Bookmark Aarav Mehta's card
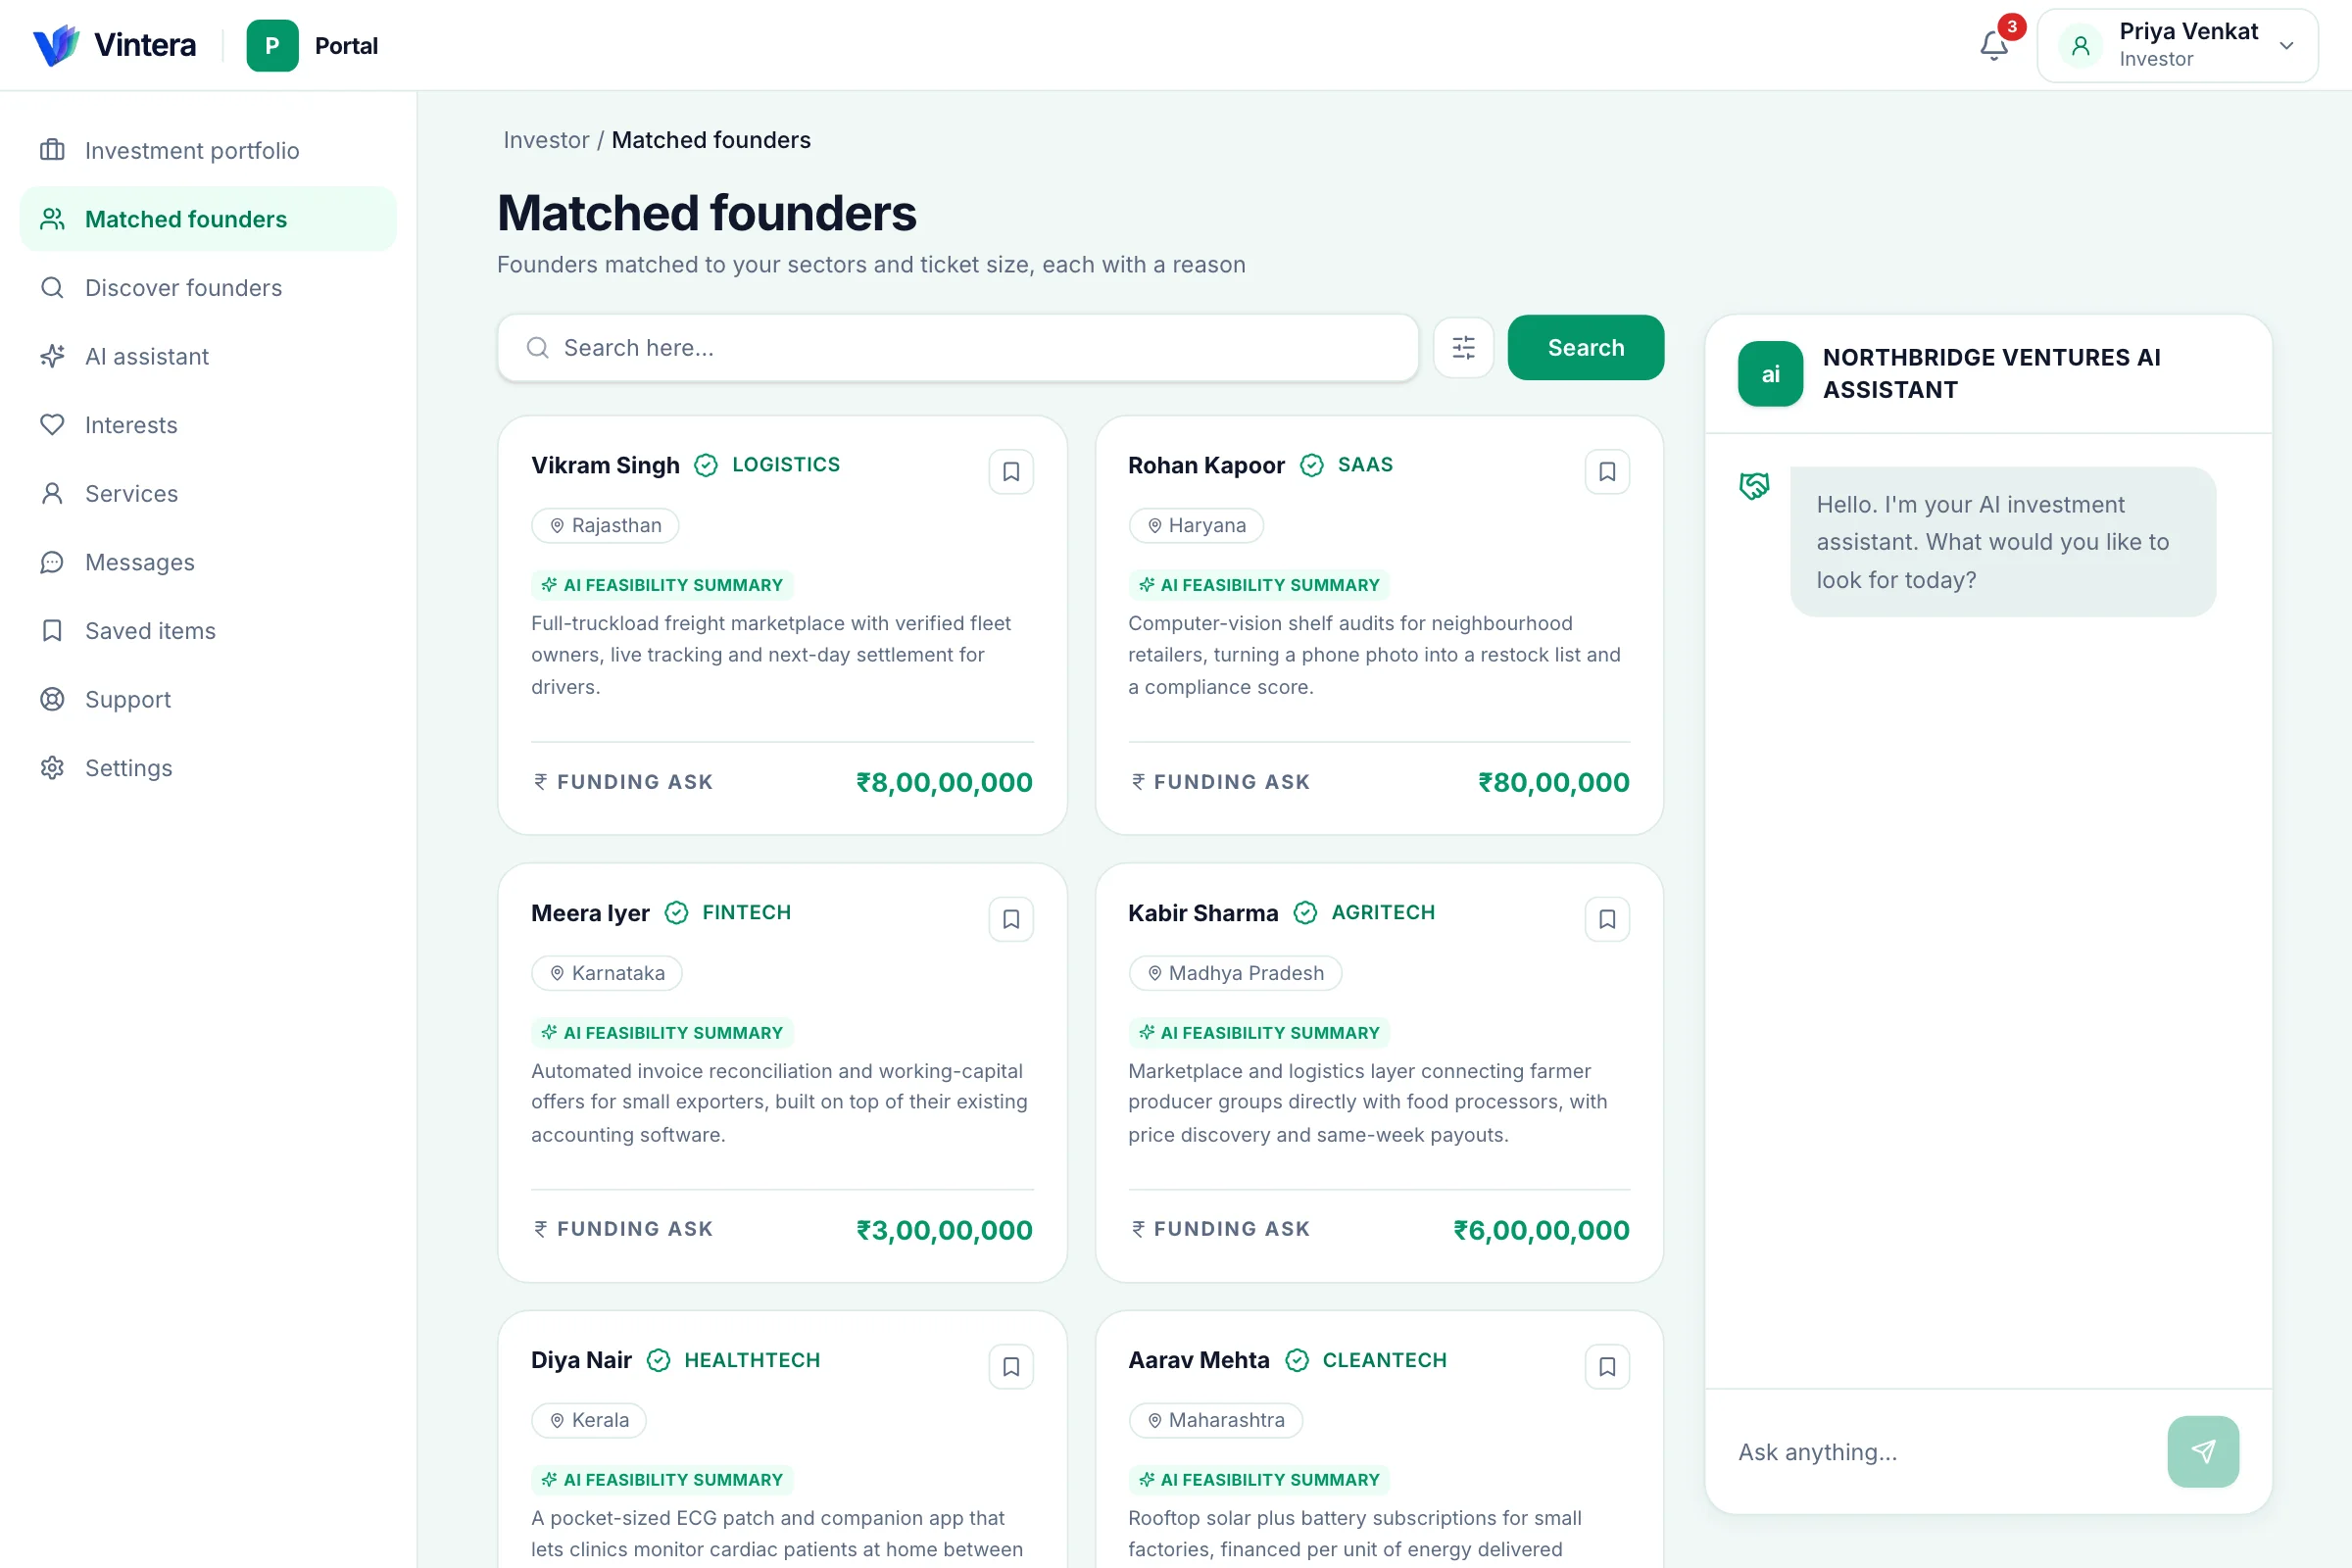The image size is (2352, 1568). (1607, 1366)
